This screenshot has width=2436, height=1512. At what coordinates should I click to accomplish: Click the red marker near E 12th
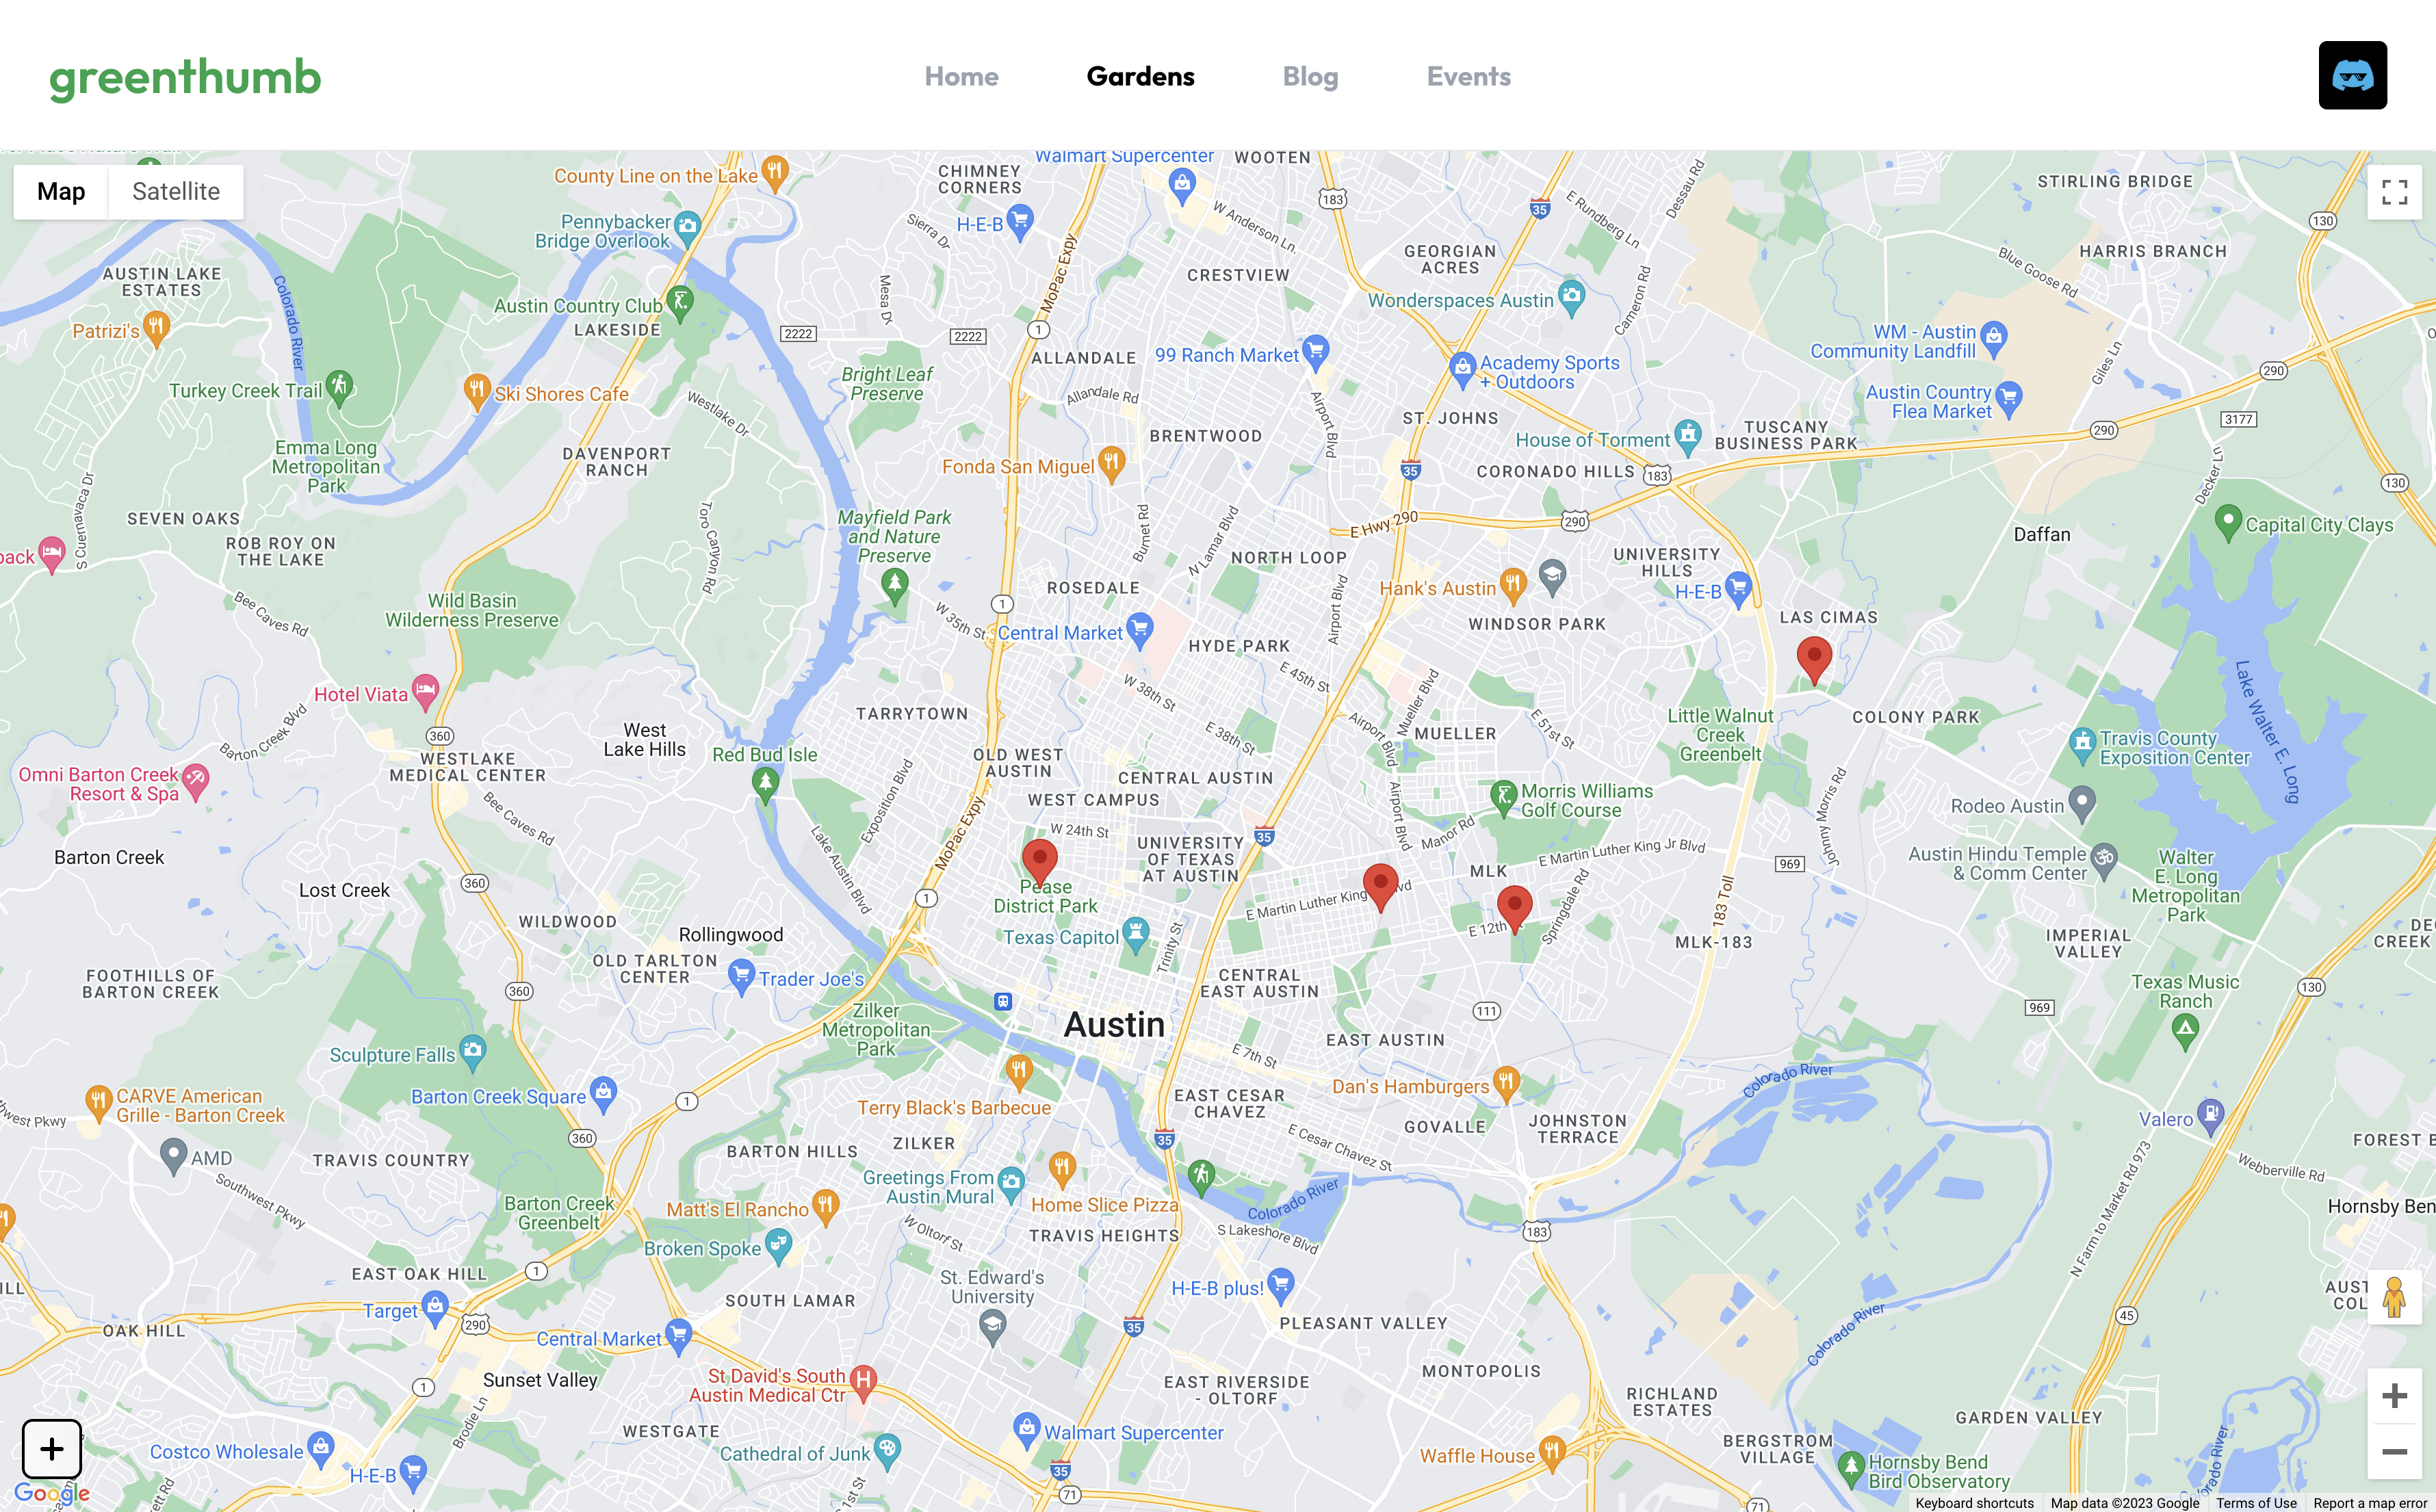(x=1514, y=909)
